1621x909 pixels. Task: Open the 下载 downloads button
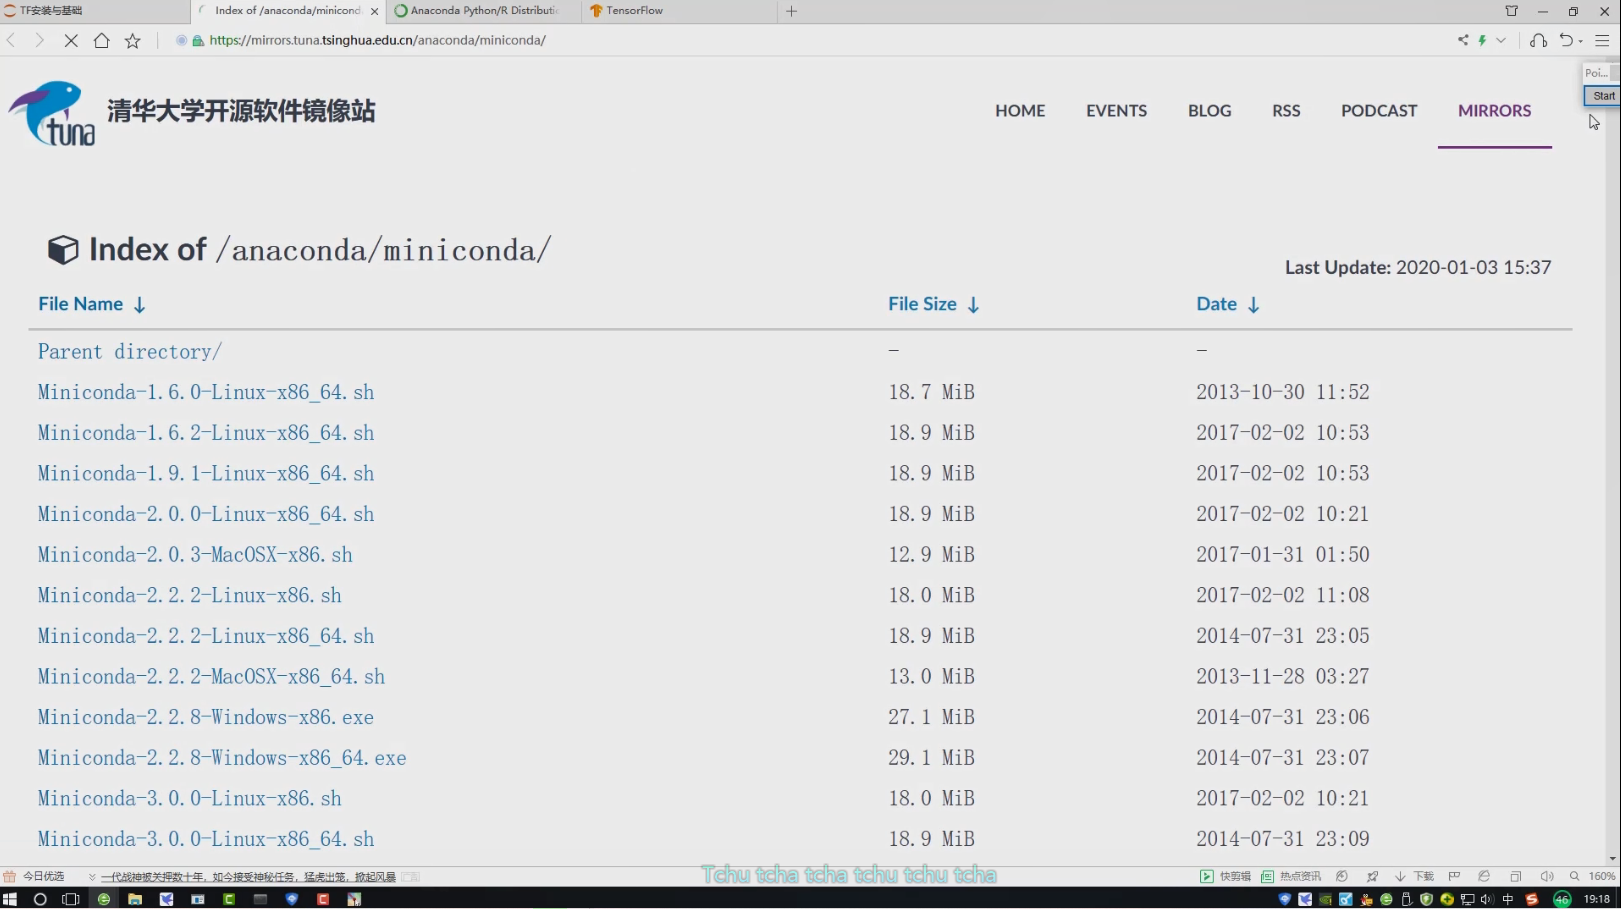click(x=1415, y=876)
